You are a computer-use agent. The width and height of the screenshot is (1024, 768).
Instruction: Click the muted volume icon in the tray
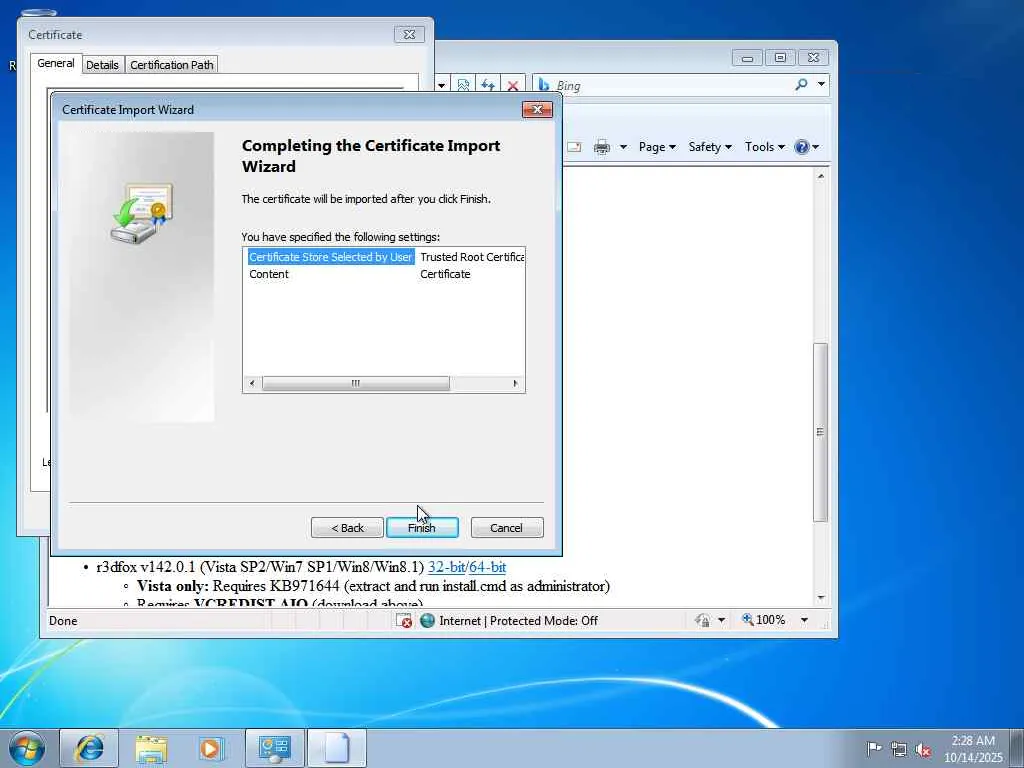click(923, 749)
